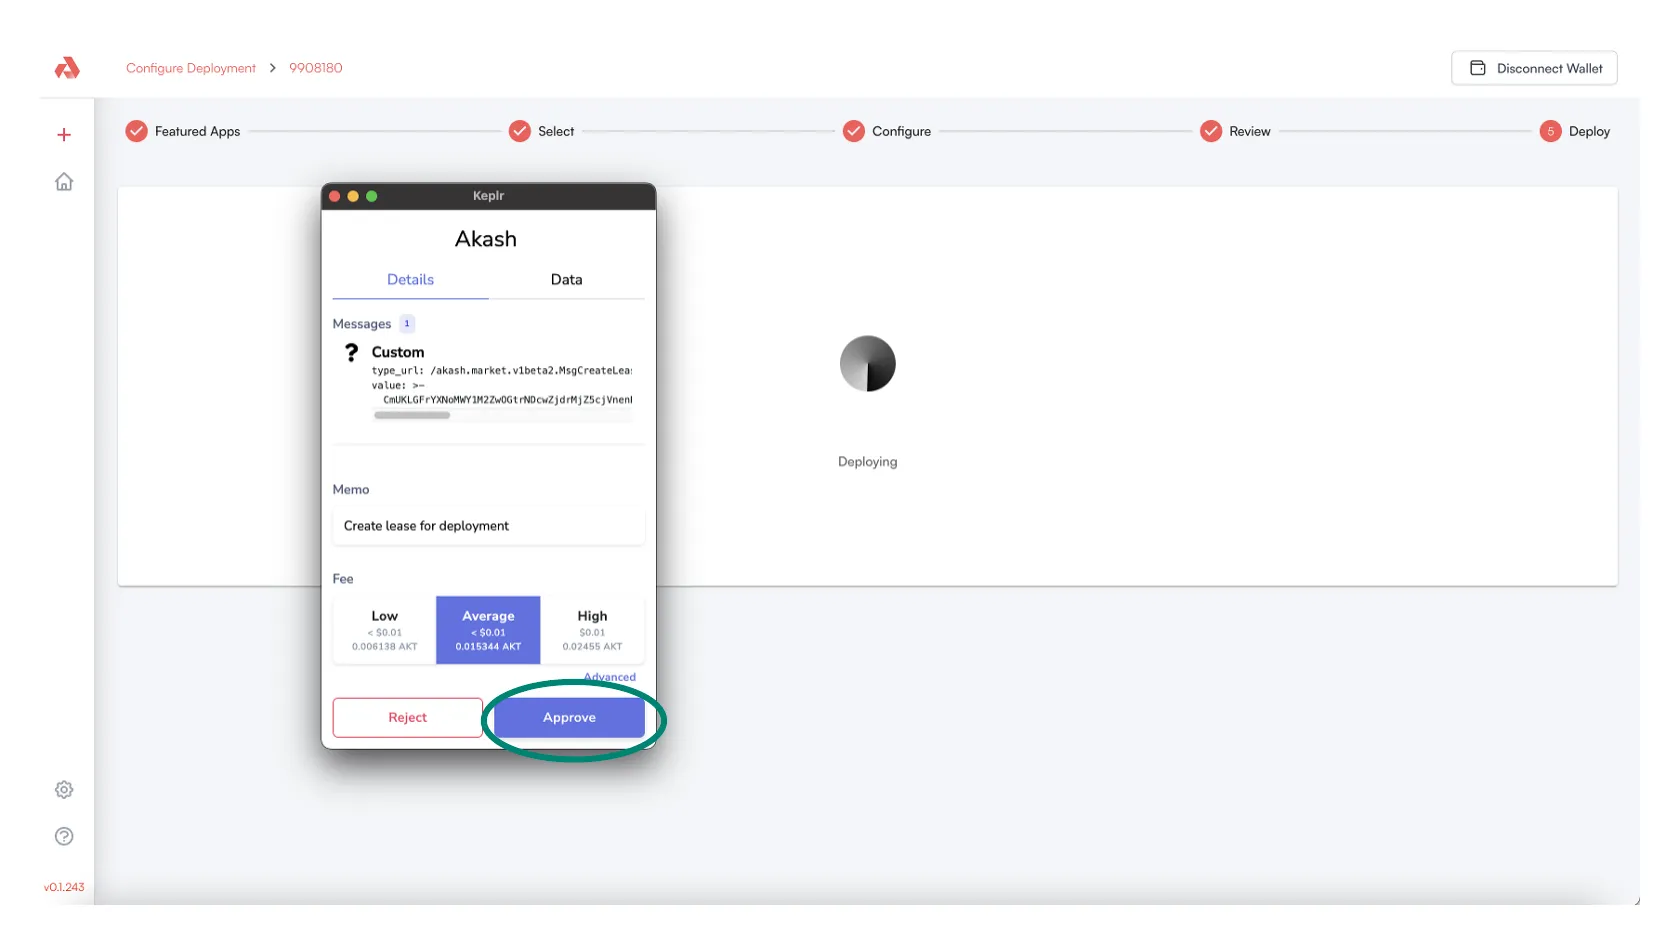Click the Review step checkmark icon

1211,131
